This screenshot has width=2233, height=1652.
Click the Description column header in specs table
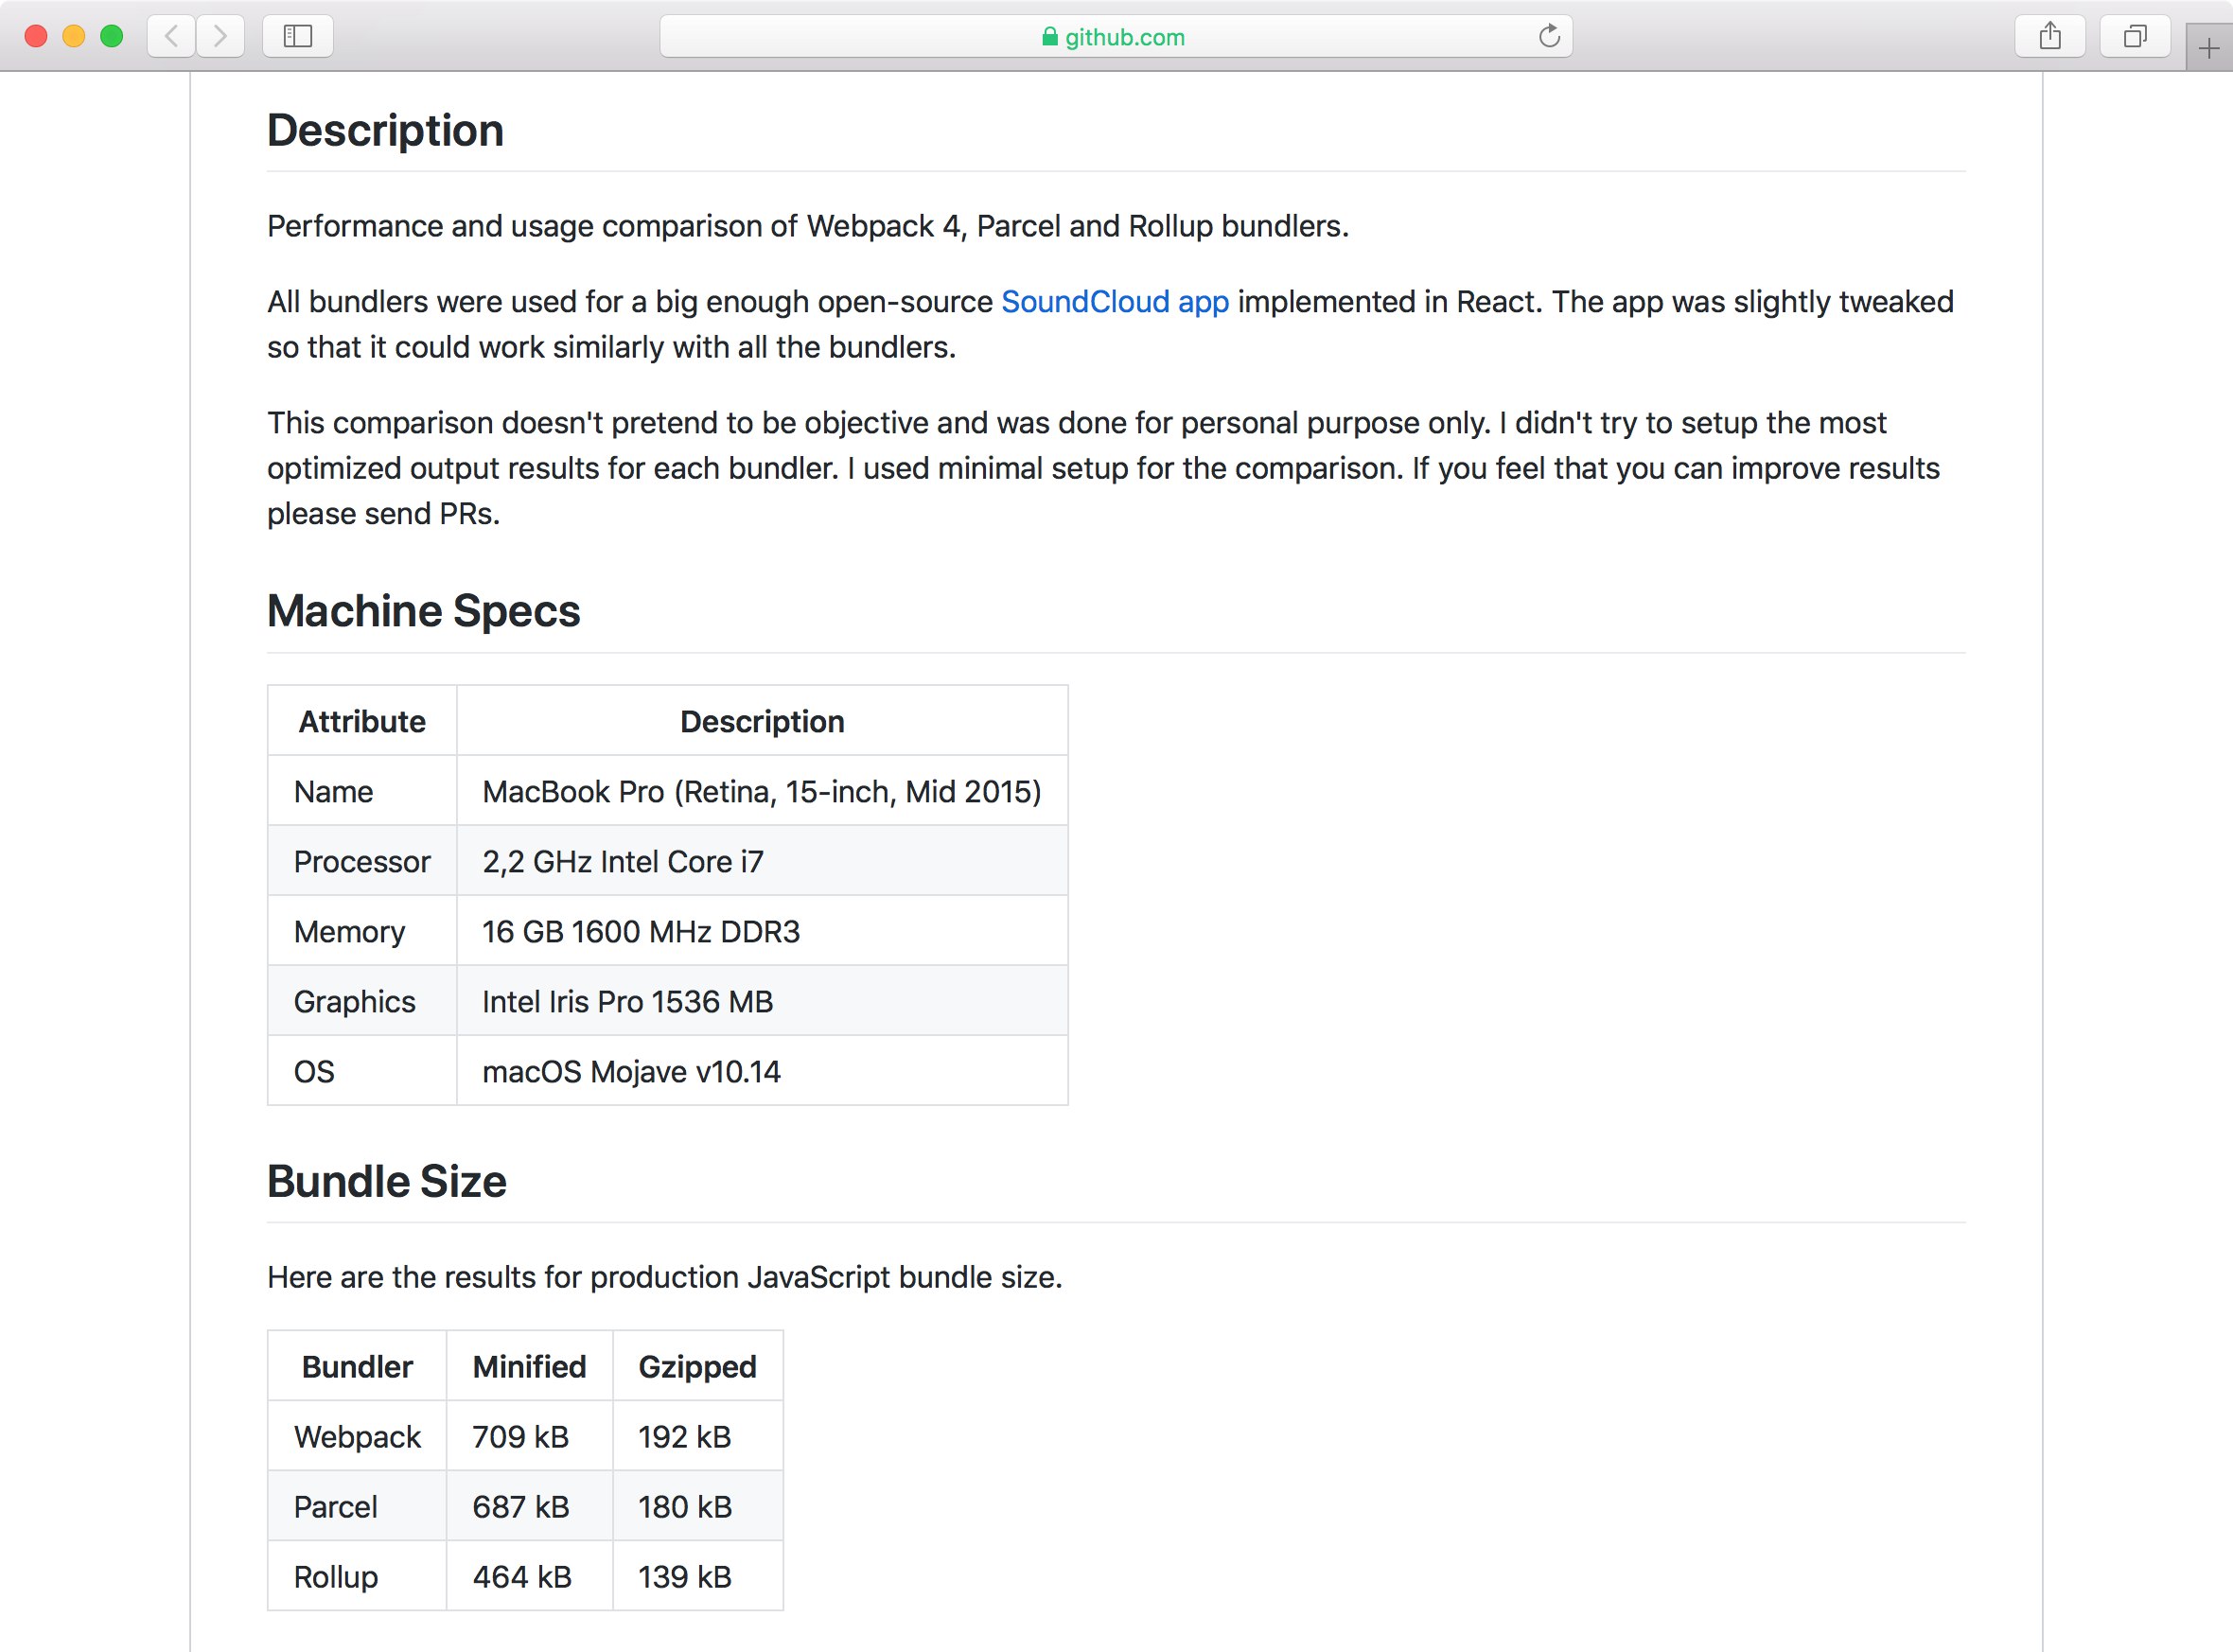762,721
